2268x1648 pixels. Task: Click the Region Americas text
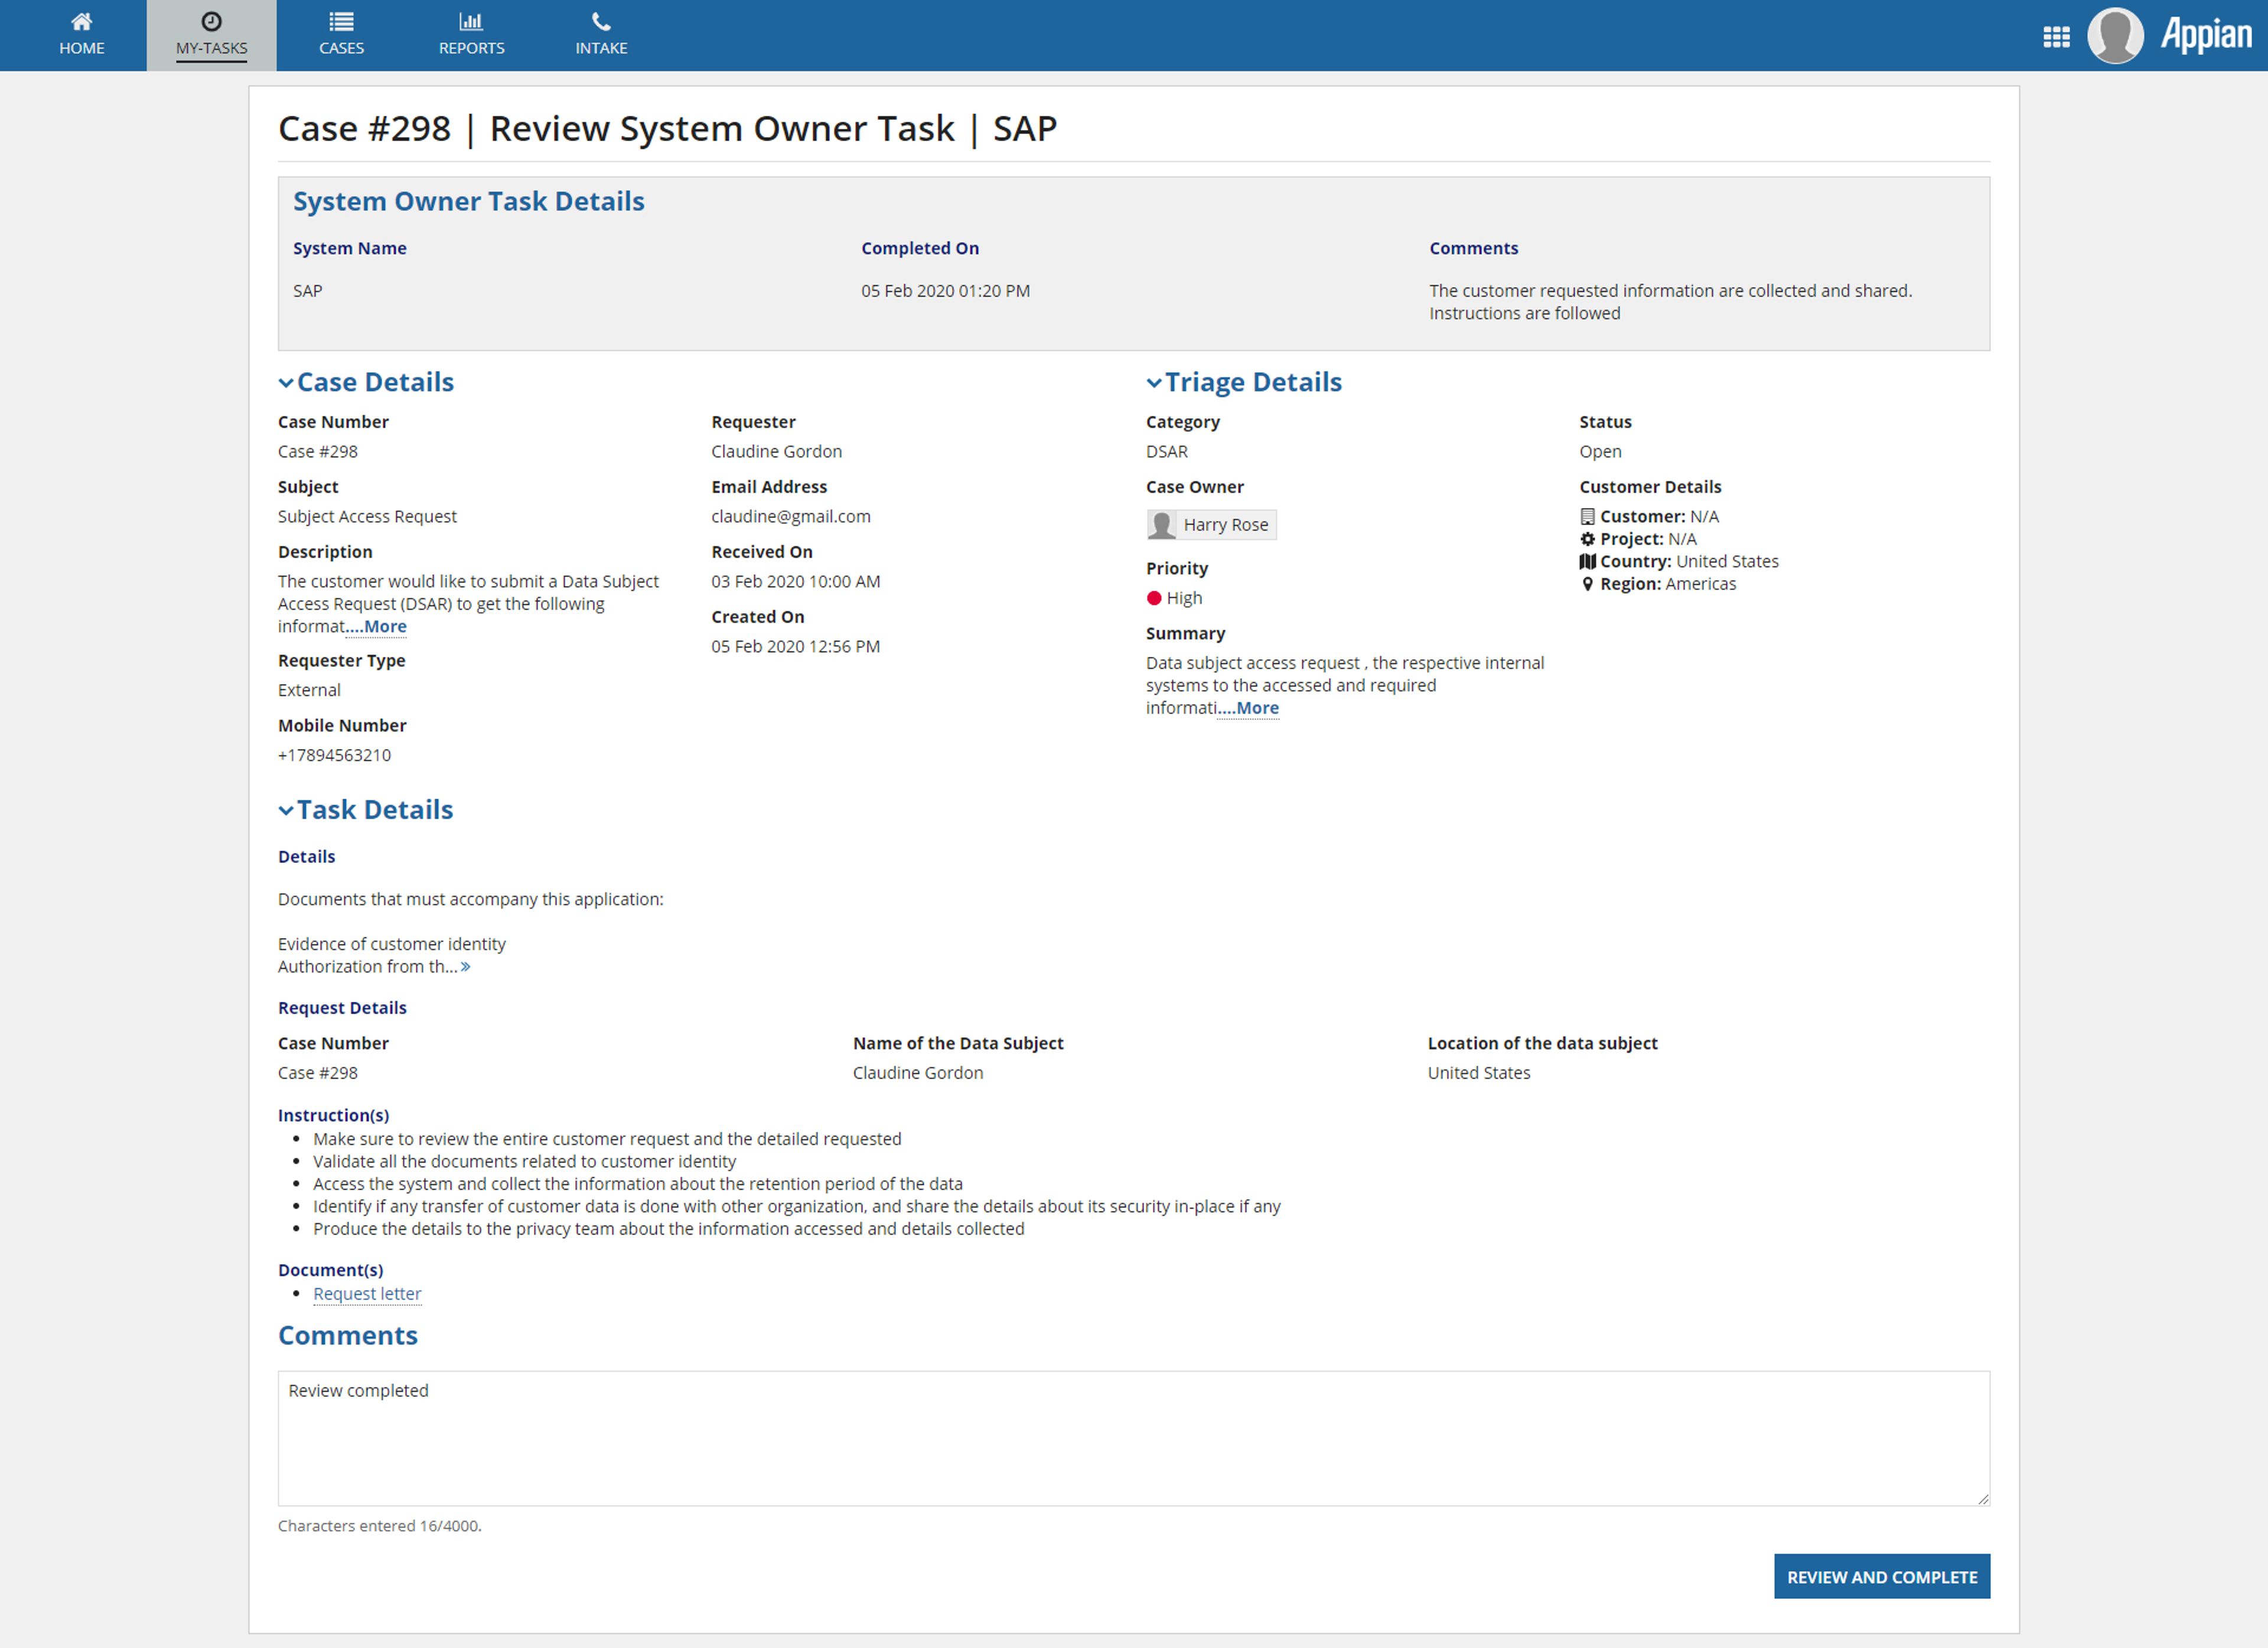click(1668, 584)
